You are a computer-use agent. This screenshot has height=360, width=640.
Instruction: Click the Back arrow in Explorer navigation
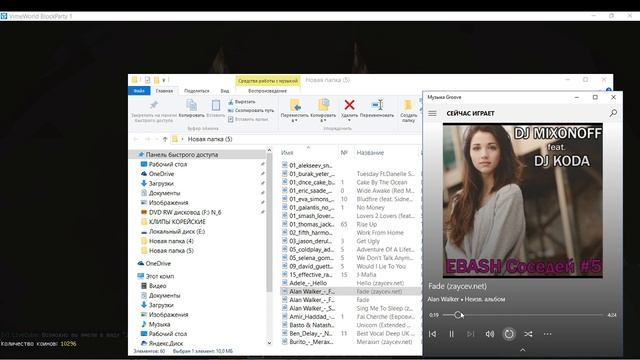click(136, 139)
